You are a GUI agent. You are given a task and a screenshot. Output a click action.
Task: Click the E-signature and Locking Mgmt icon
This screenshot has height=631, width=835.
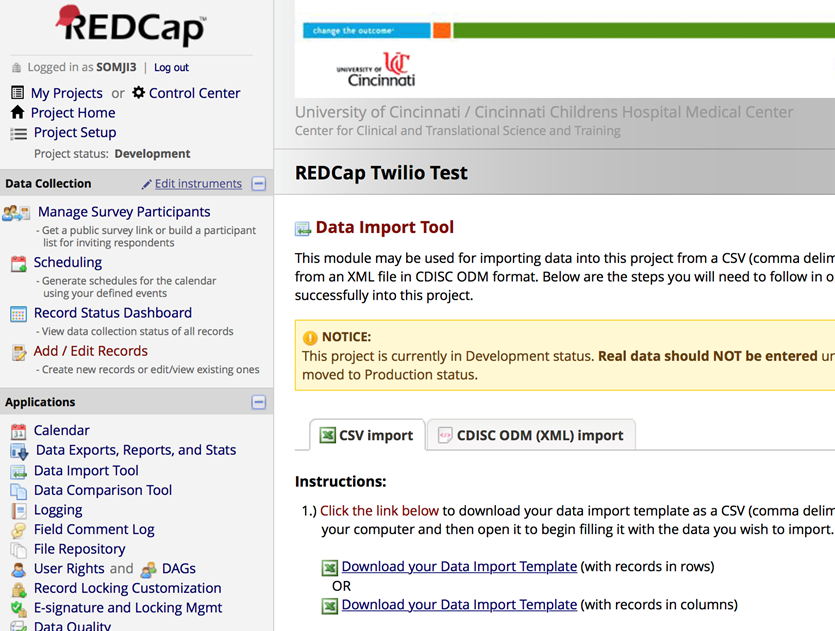coord(19,609)
